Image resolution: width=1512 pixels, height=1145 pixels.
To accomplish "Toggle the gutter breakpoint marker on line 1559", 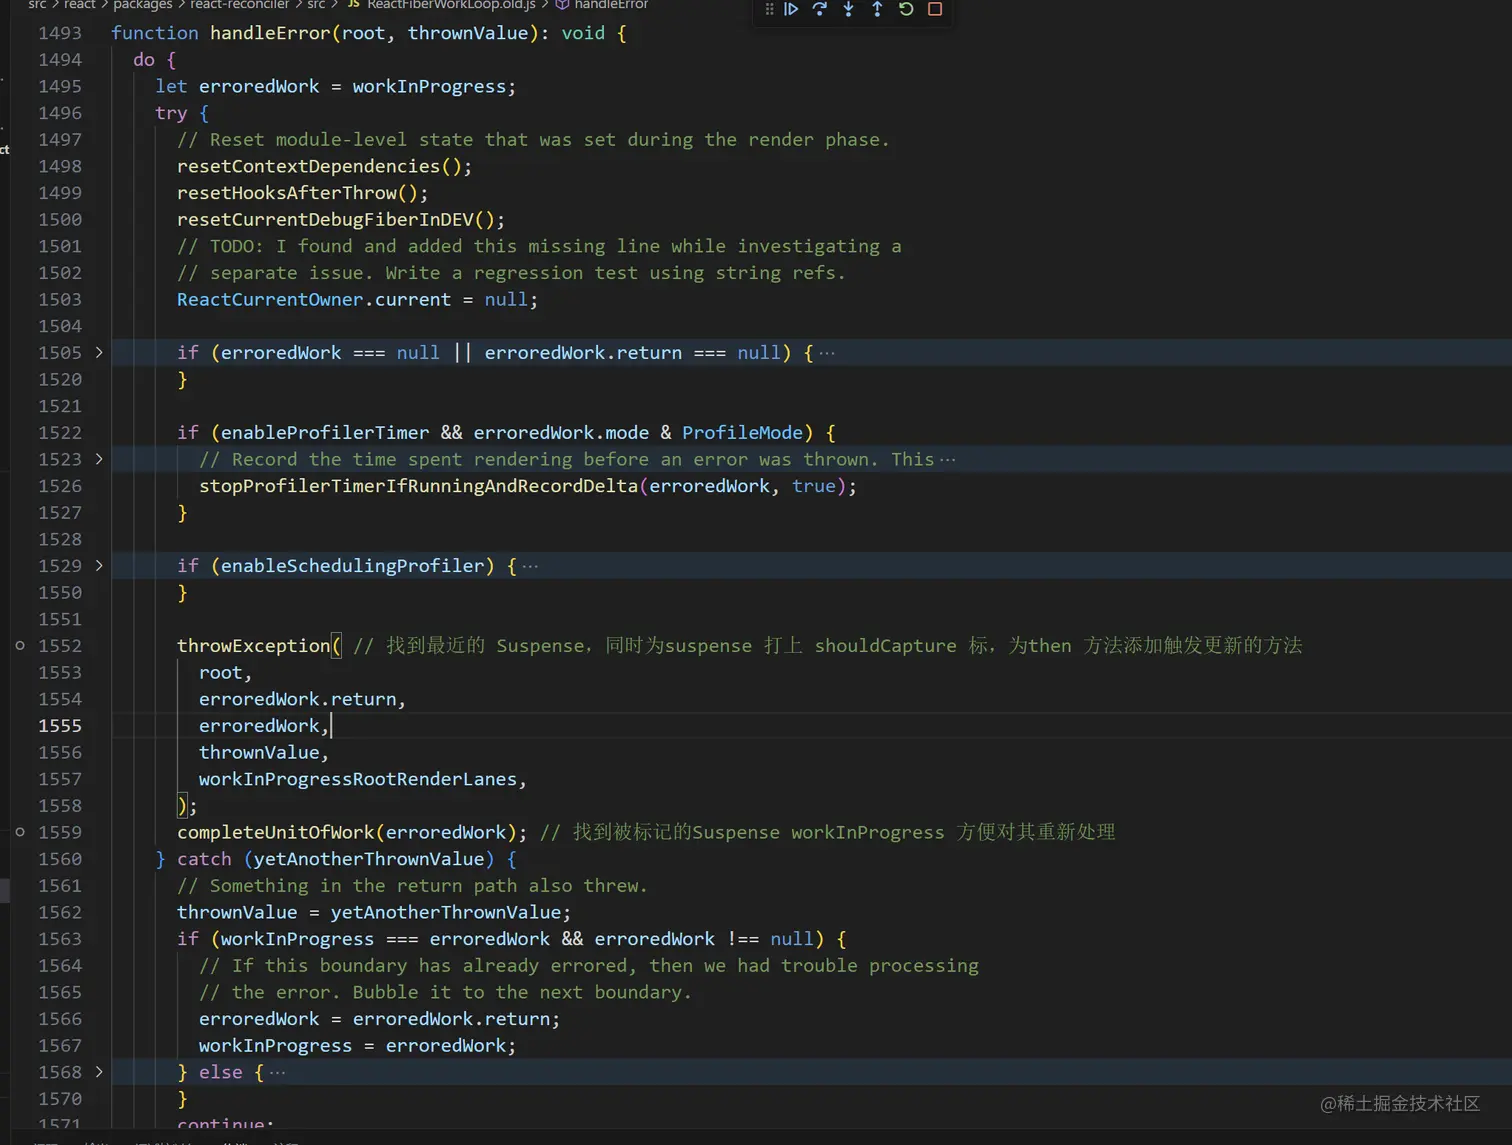I will [x=20, y=832].
